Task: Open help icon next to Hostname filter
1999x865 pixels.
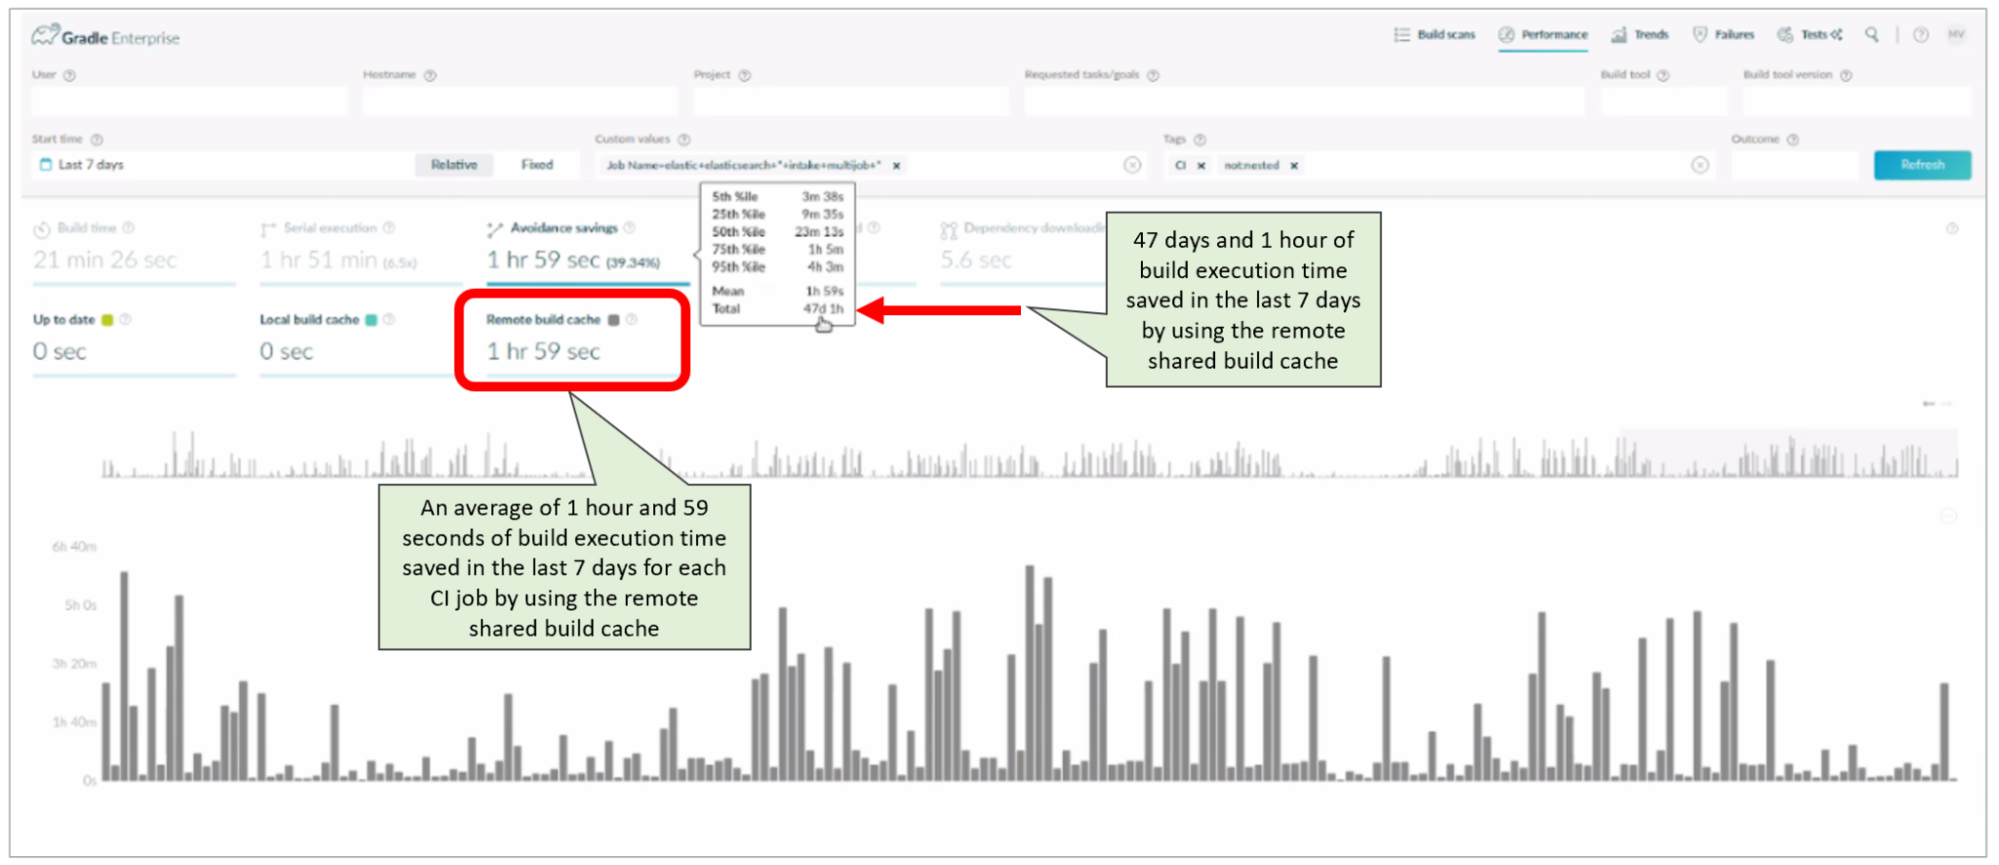Action: [430, 75]
